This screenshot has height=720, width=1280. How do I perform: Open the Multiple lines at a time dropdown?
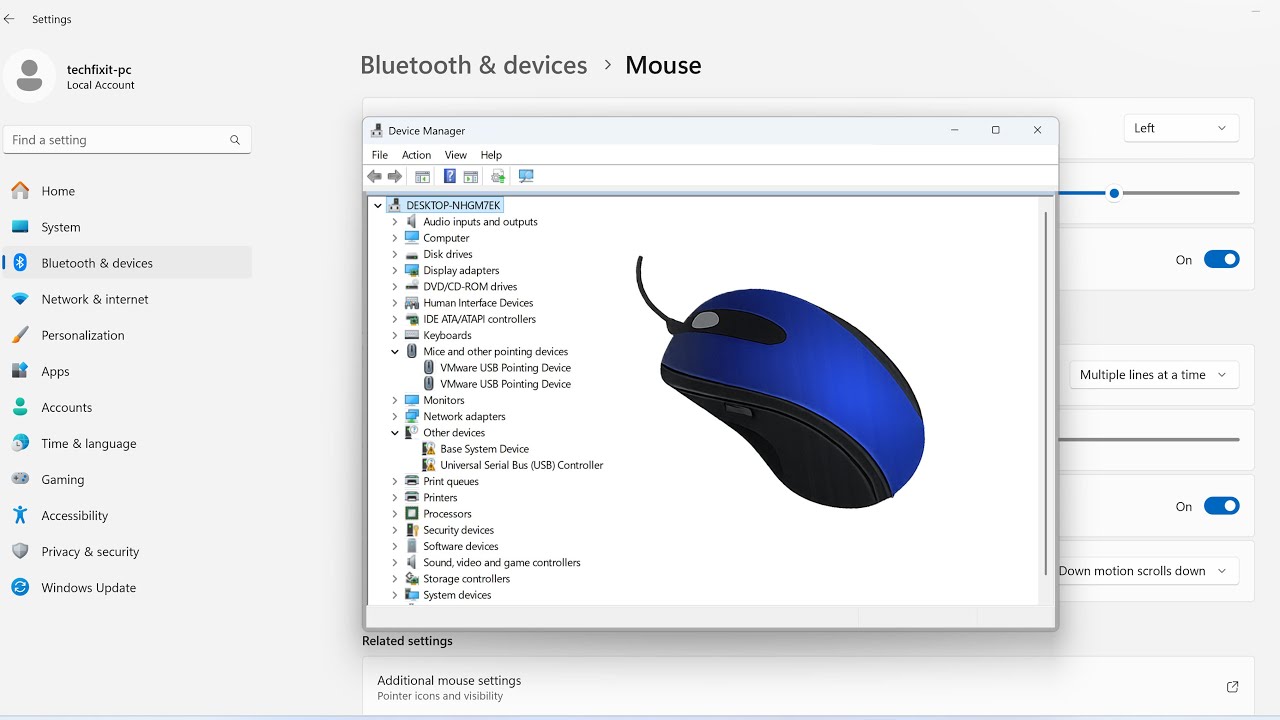tap(1154, 375)
